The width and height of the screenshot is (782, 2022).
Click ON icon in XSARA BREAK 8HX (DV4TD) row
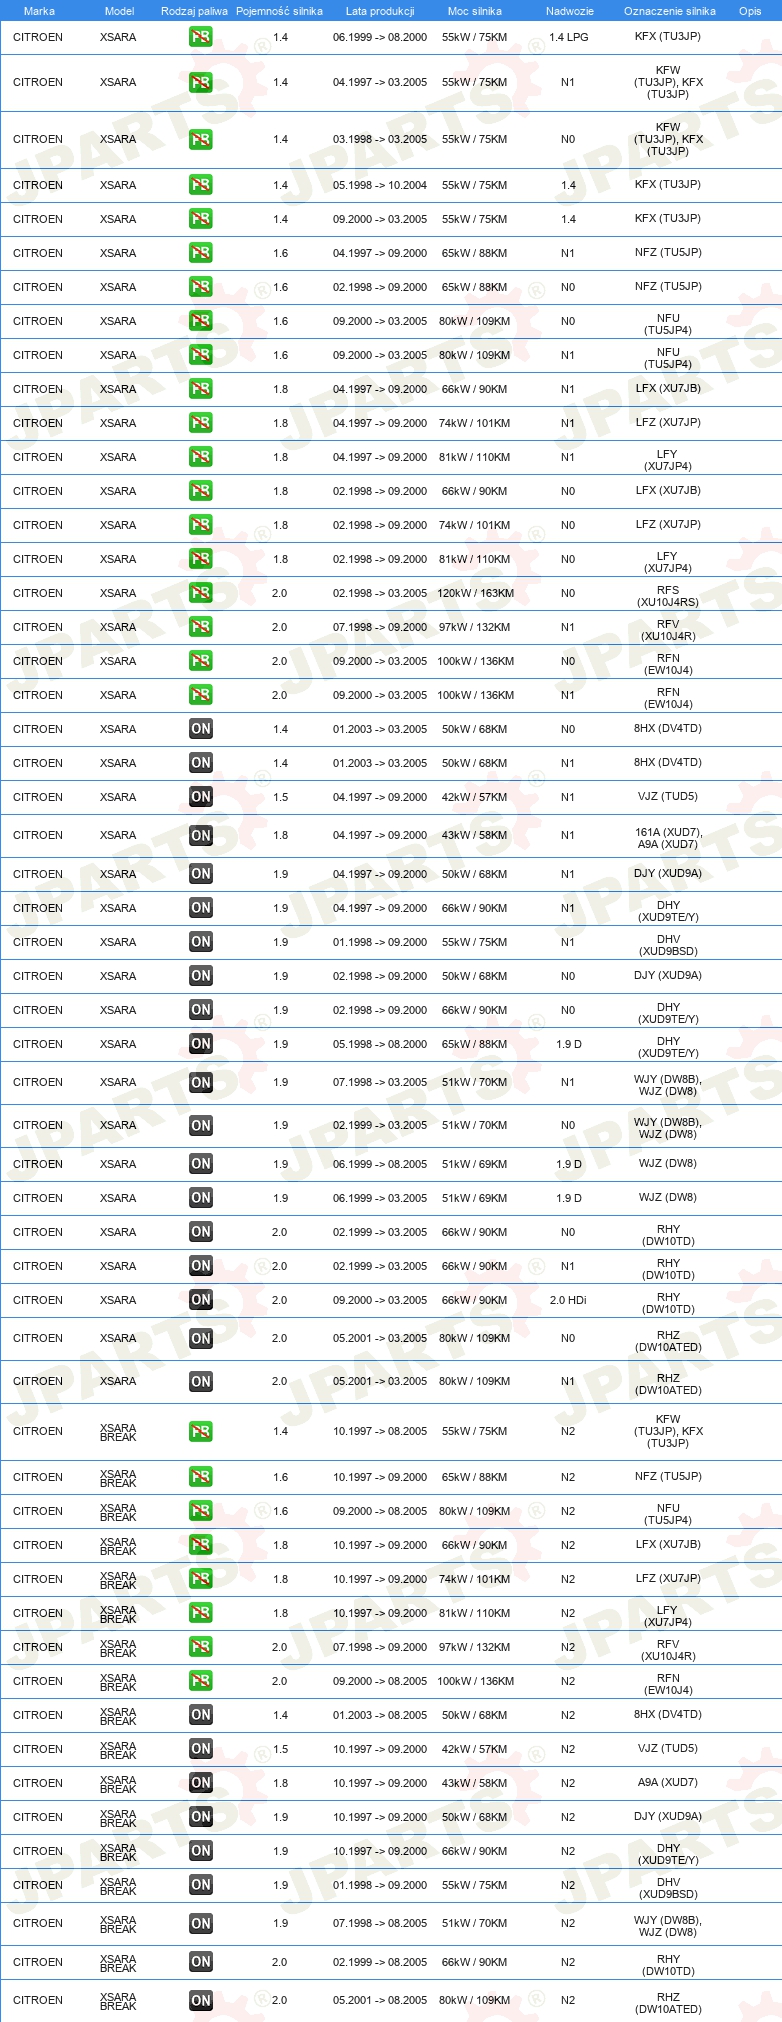(x=201, y=1715)
